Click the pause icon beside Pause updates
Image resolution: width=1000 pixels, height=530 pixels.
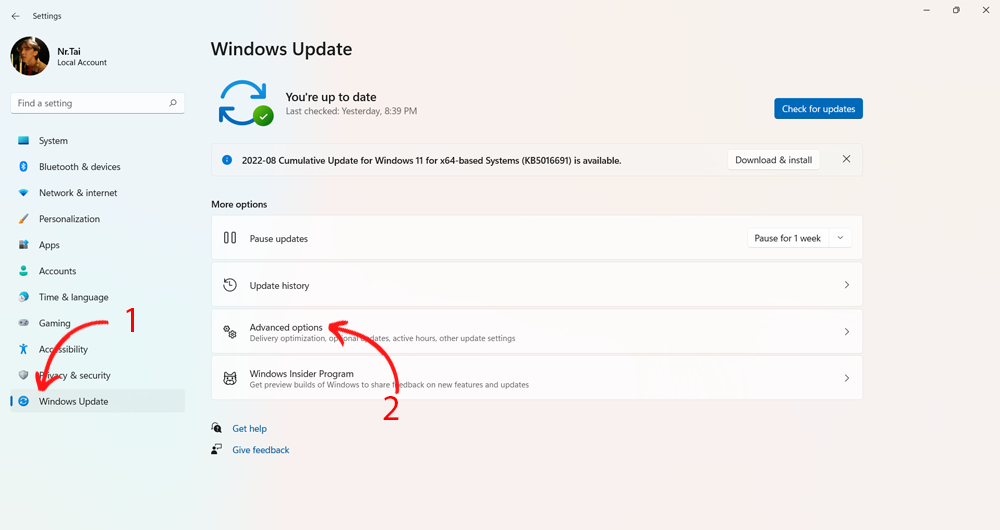click(x=230, y=238)
